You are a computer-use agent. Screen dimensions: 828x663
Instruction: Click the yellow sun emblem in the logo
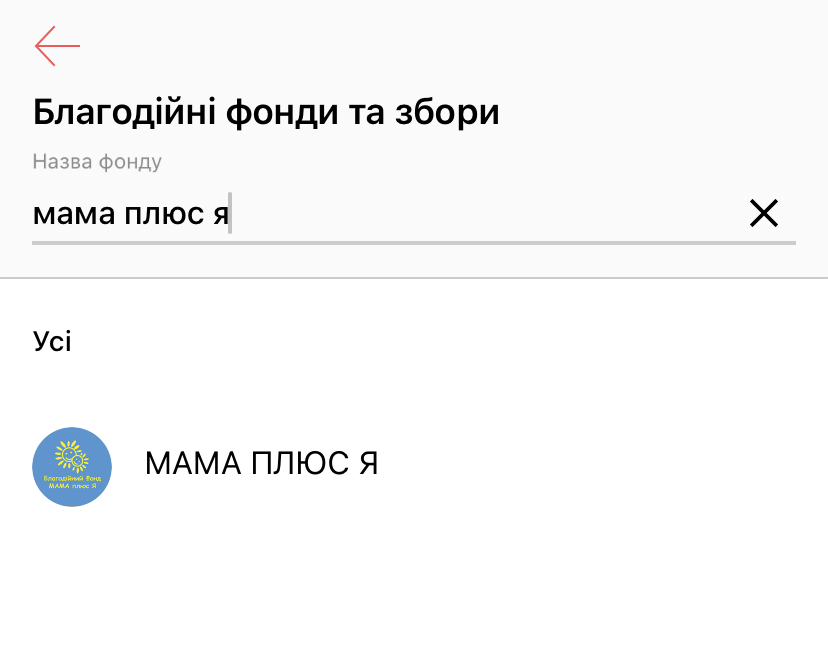[x=72, y=457]
